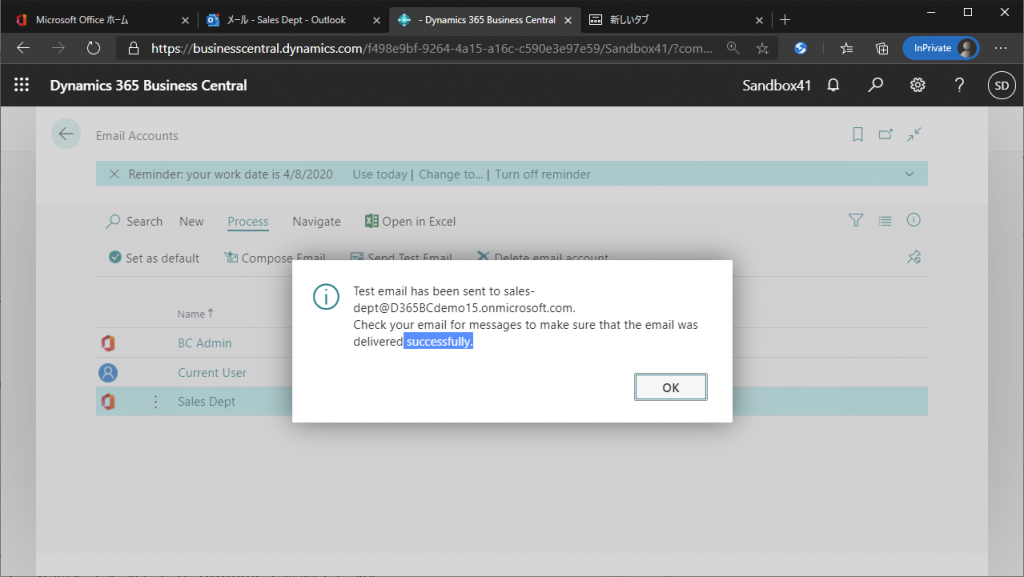Open this page in a new window

pos(886,134)
